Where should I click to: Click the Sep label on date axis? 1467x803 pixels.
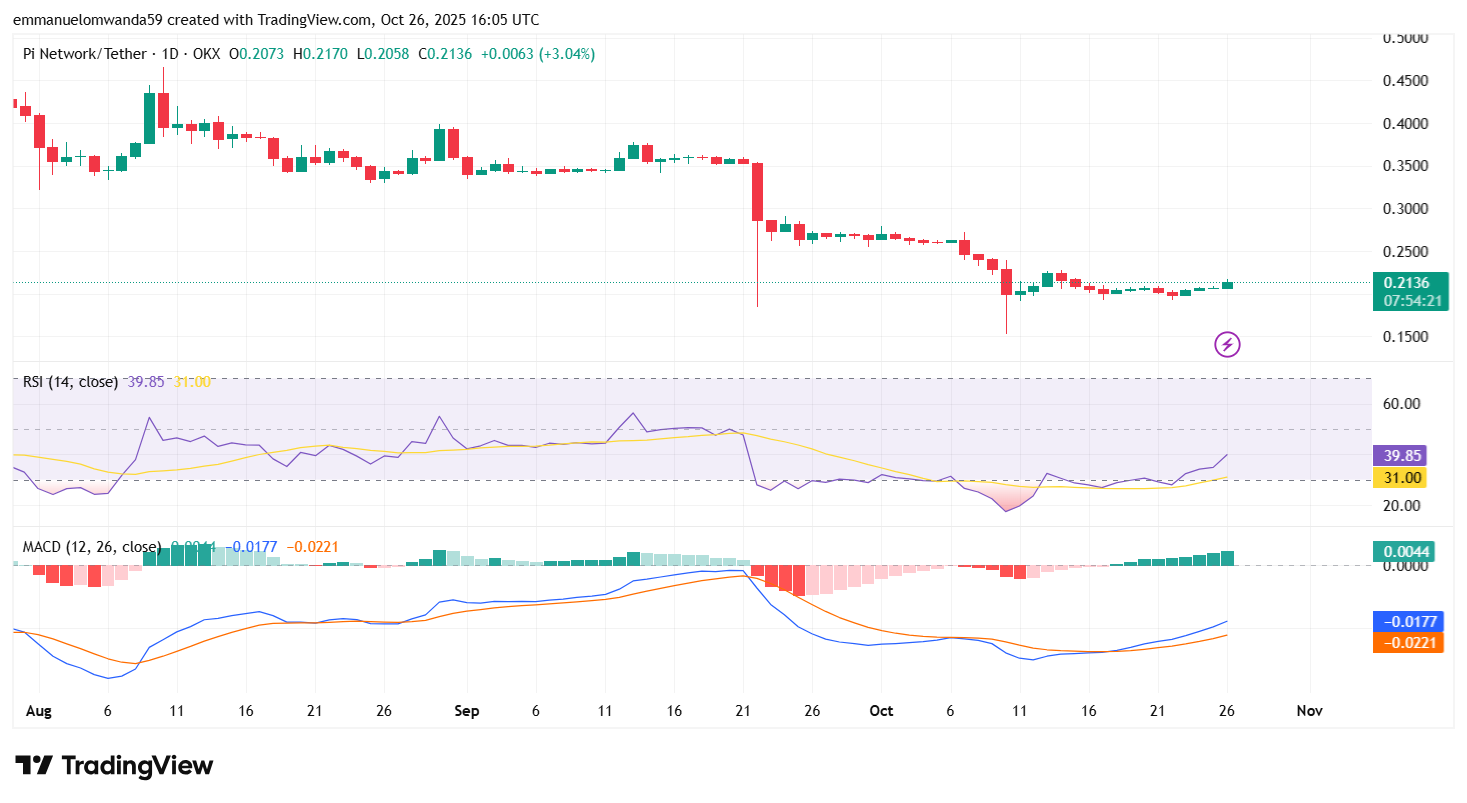pyautogui.click(x=467, y=711)
